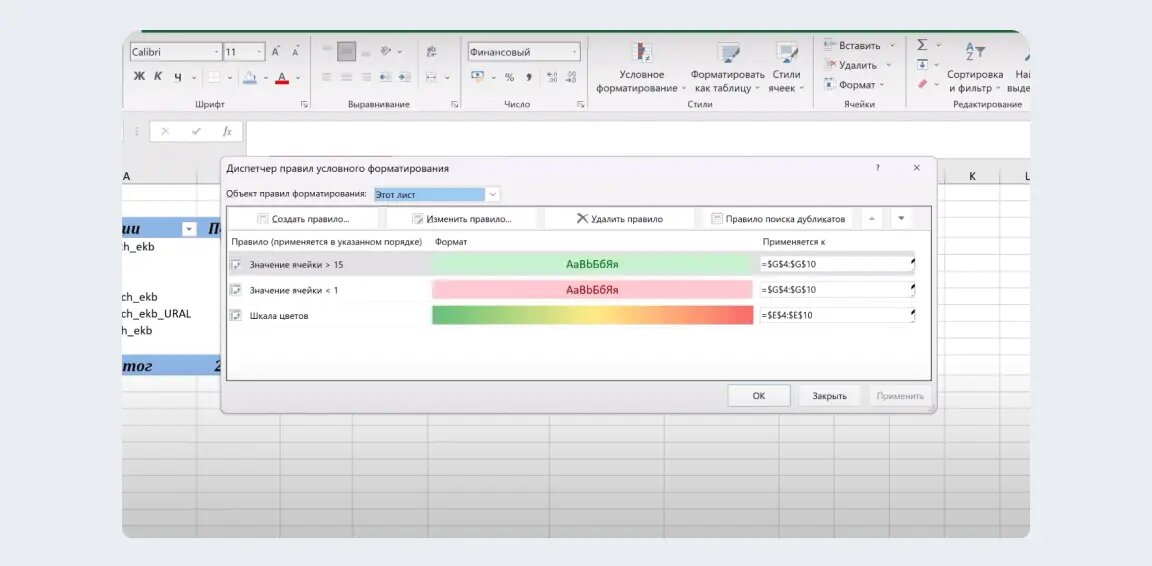Apply the fill color bucket

pyautogui.click(x=250, y=77)
